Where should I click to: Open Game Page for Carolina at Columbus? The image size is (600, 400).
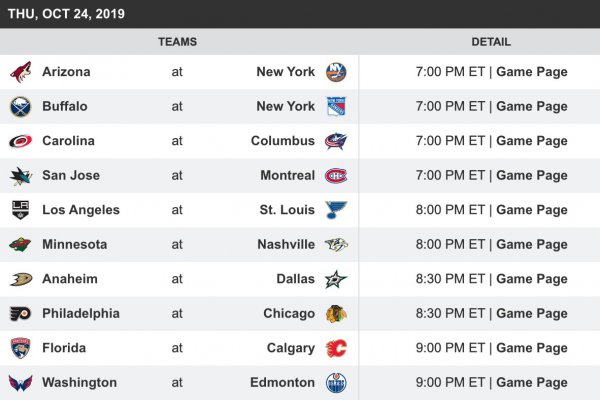point(531,141)
